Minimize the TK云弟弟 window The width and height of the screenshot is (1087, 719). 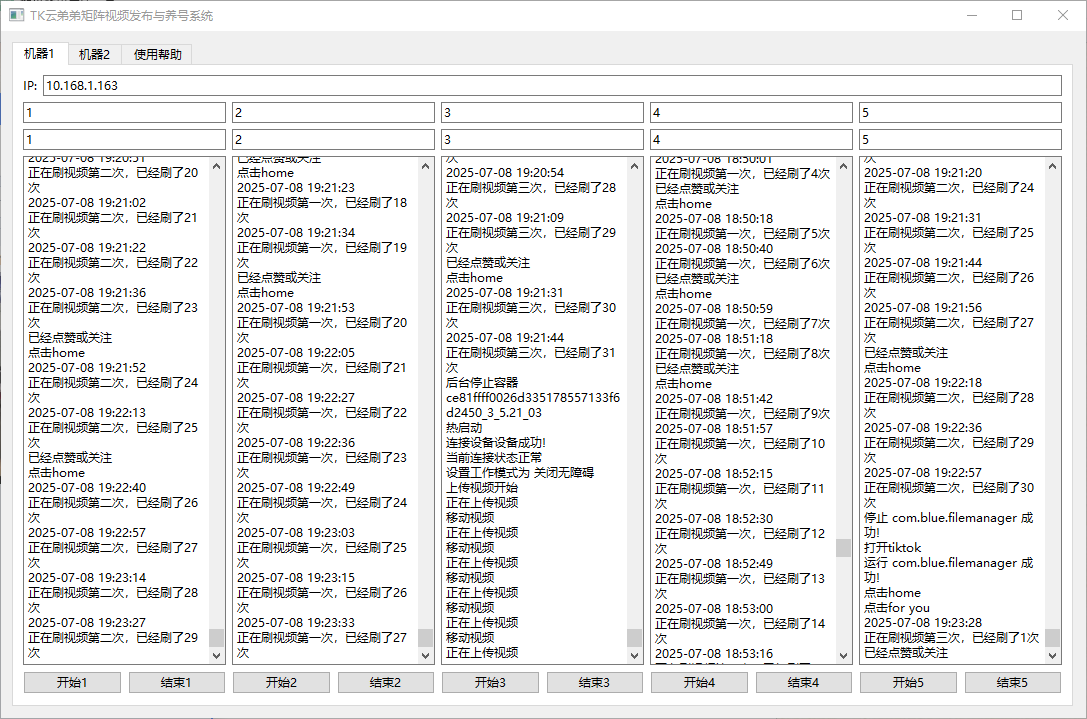(972, 15)
